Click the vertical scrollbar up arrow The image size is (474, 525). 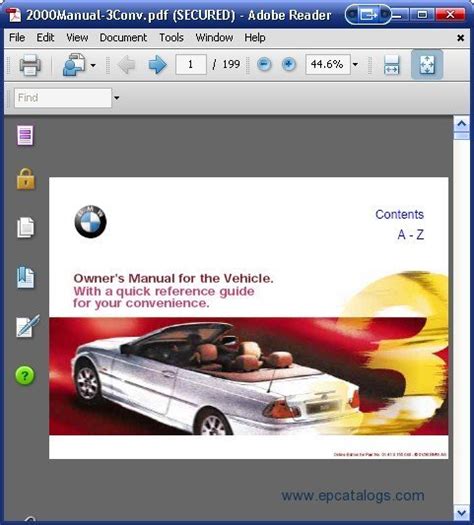click(x=462, y=124)
